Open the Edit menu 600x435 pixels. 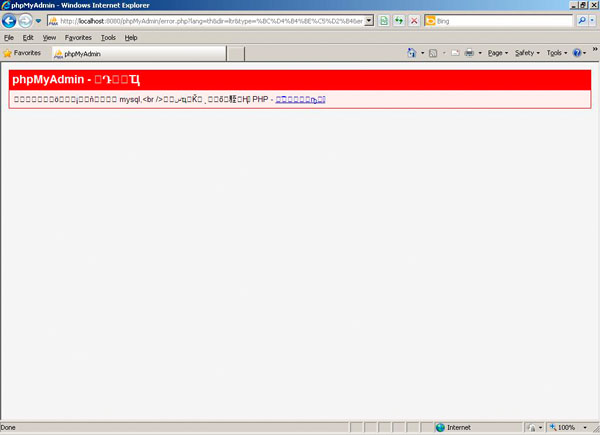pyautogui.click(x=28, y=37)
